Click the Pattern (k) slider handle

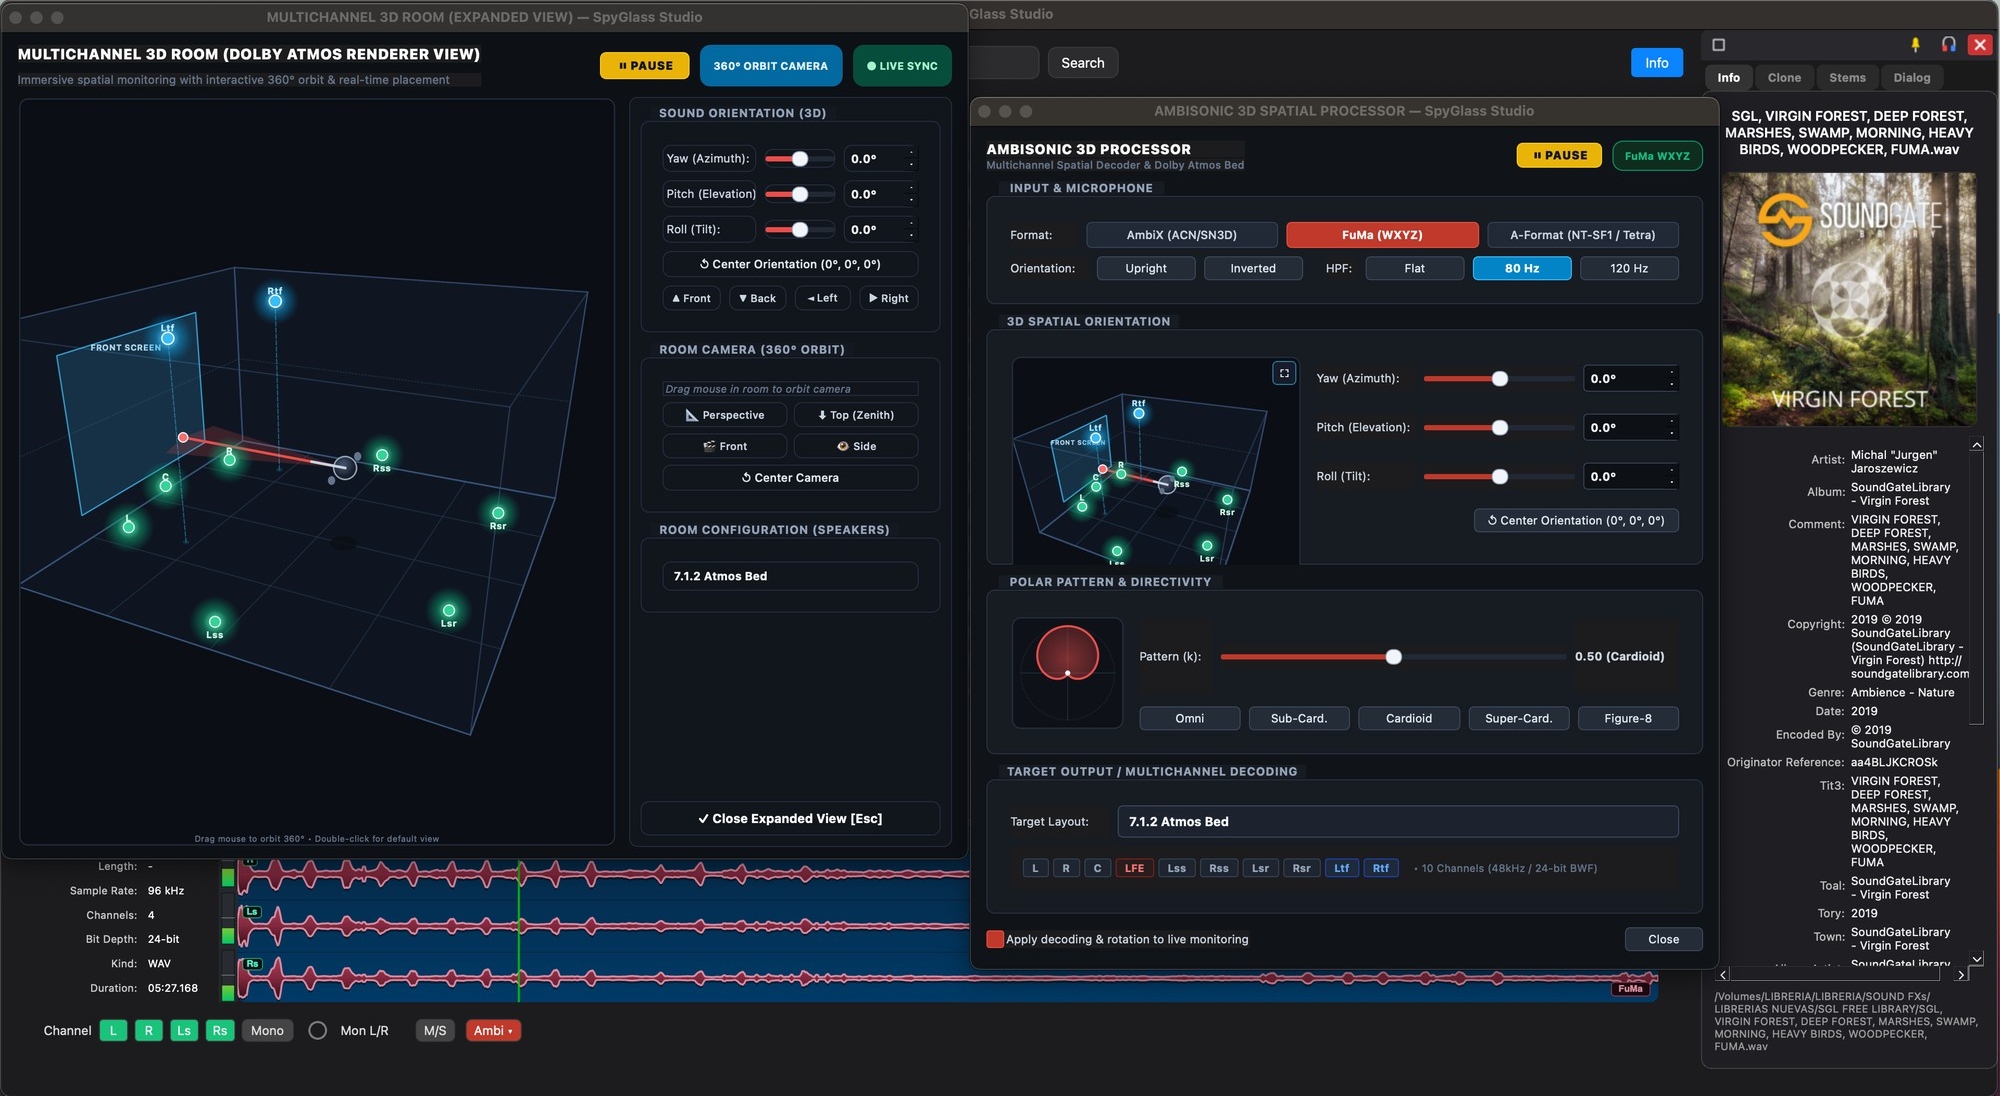tap(1393, 657)
